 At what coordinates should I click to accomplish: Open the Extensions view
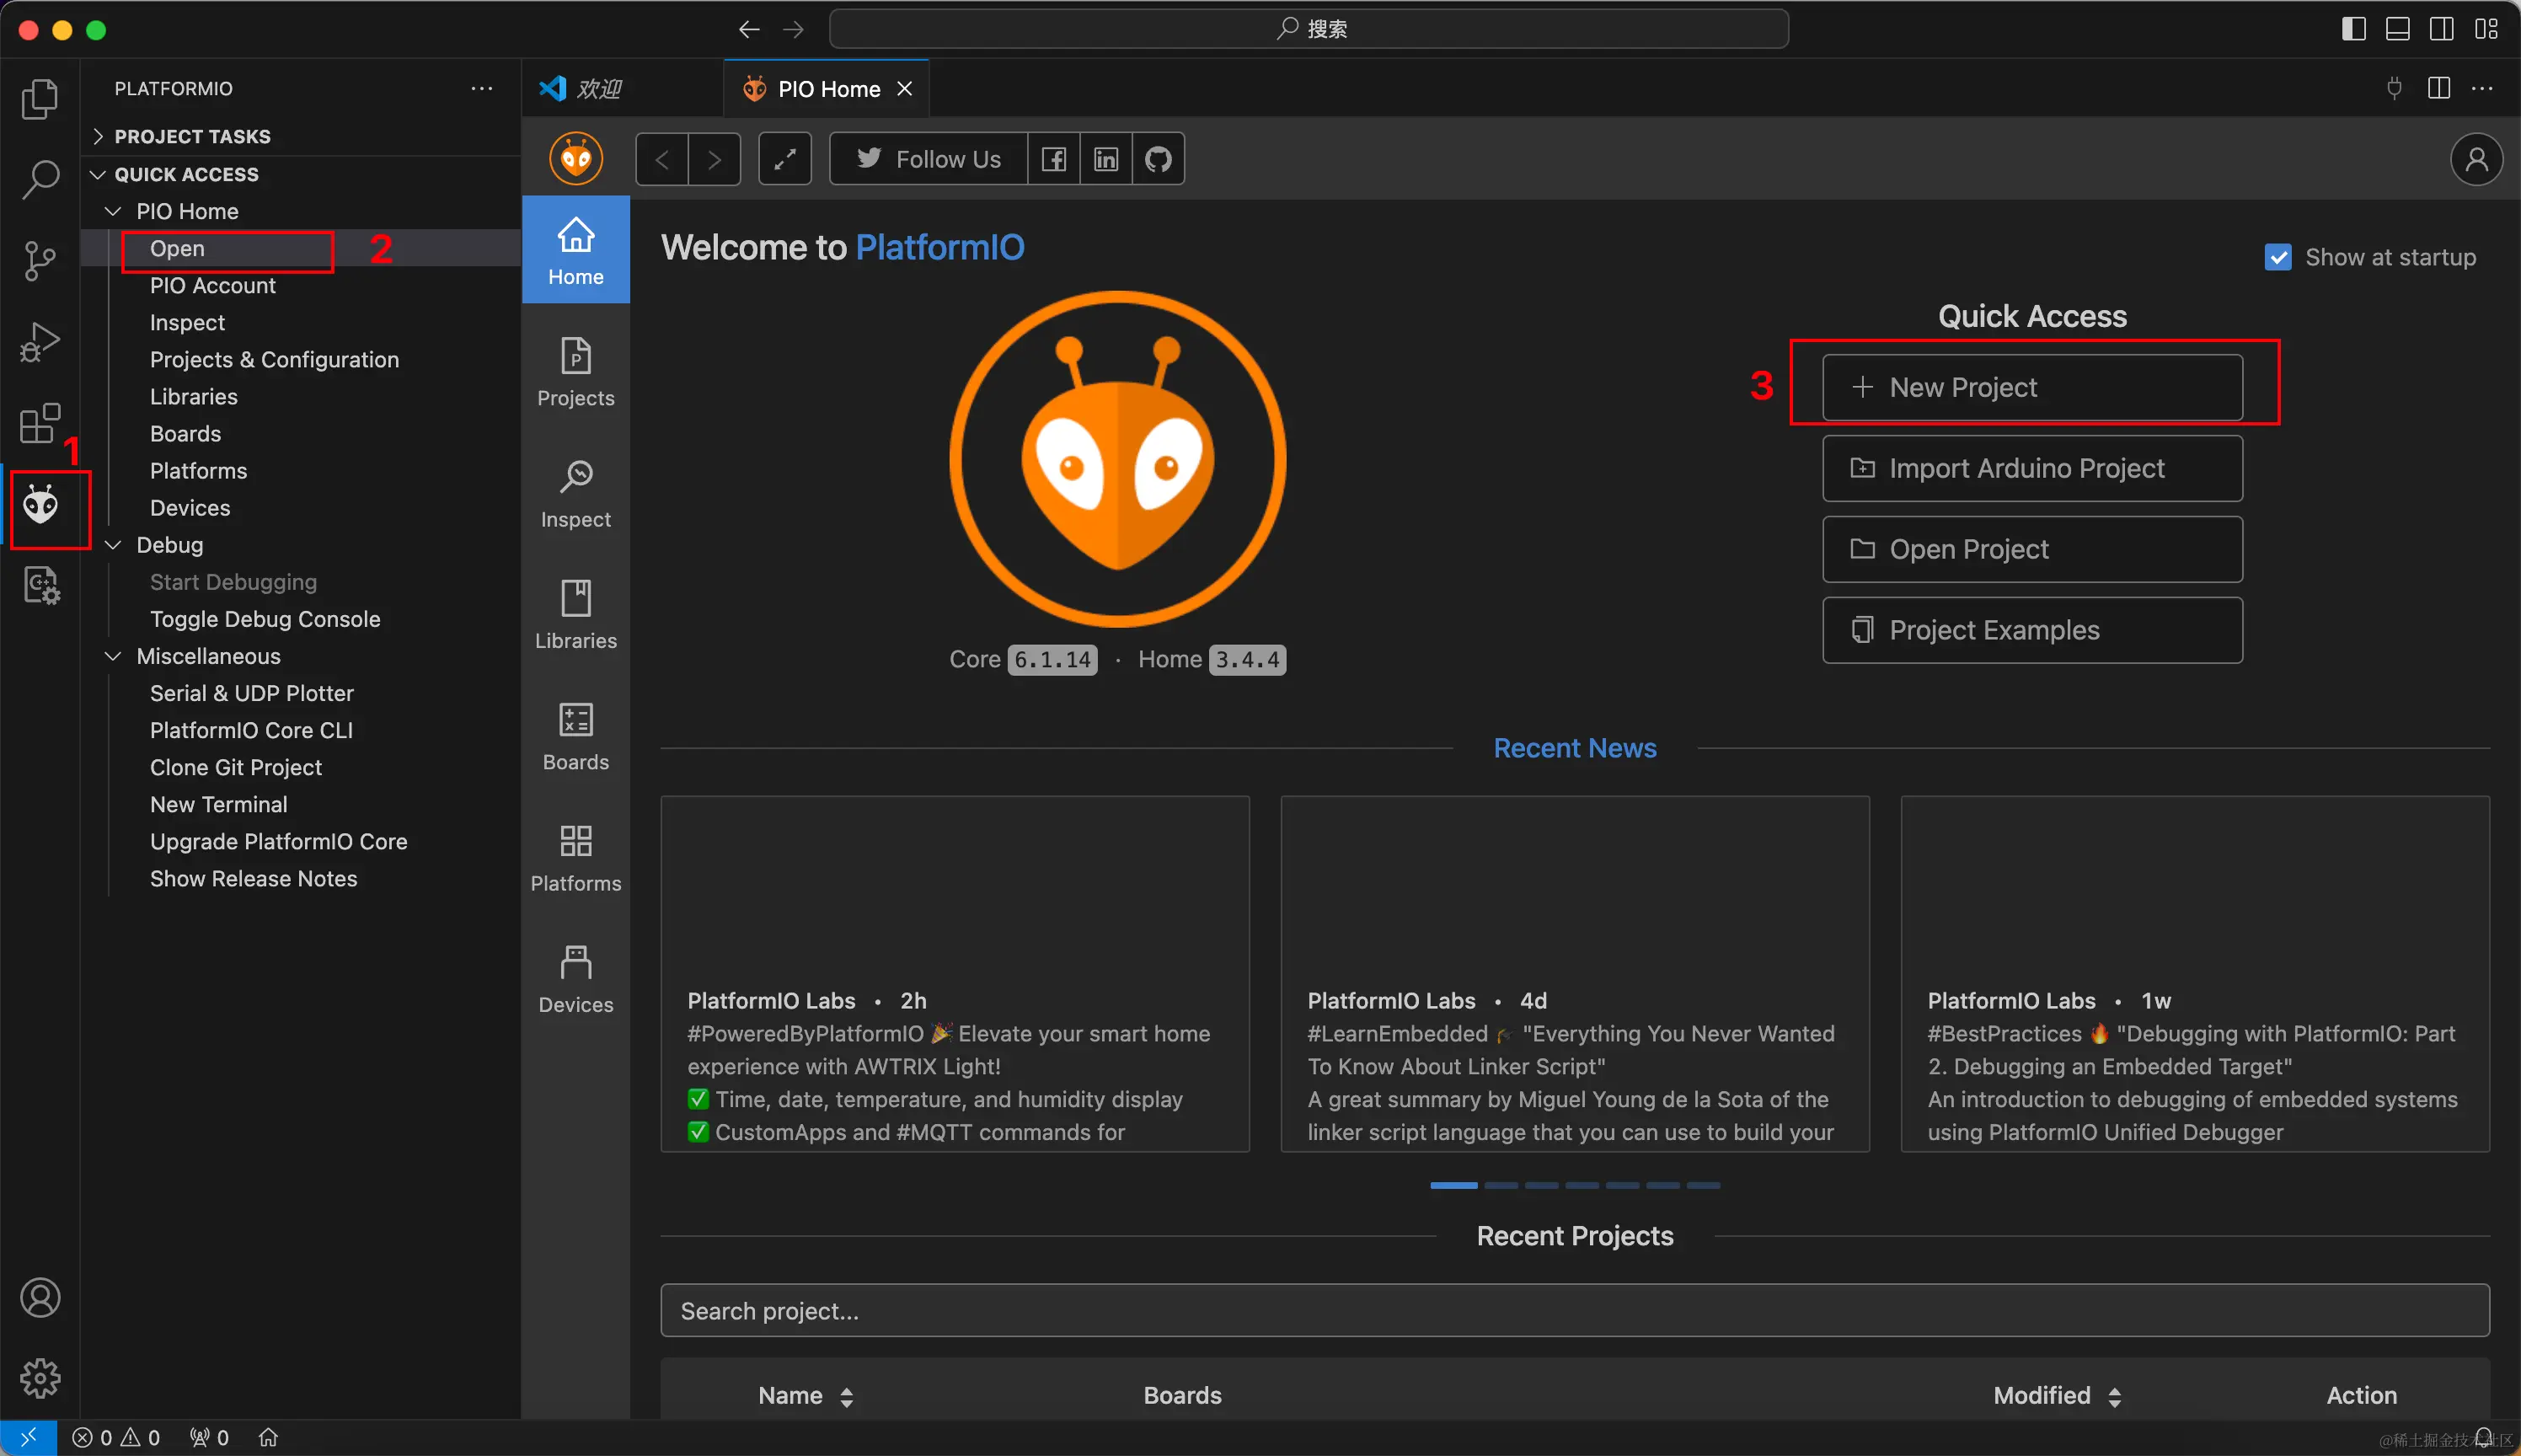click(40, 423)
